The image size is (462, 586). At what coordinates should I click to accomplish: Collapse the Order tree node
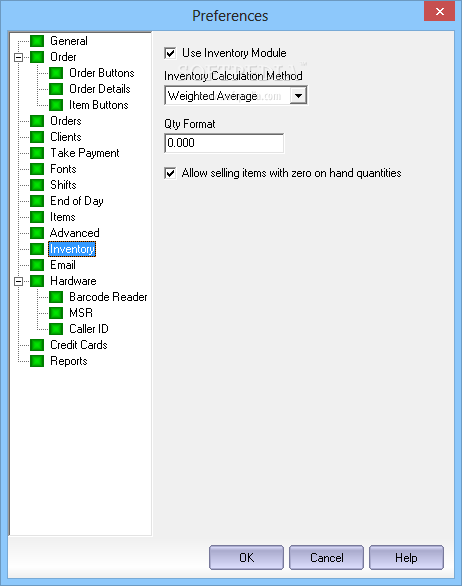(x=18, y=57)
